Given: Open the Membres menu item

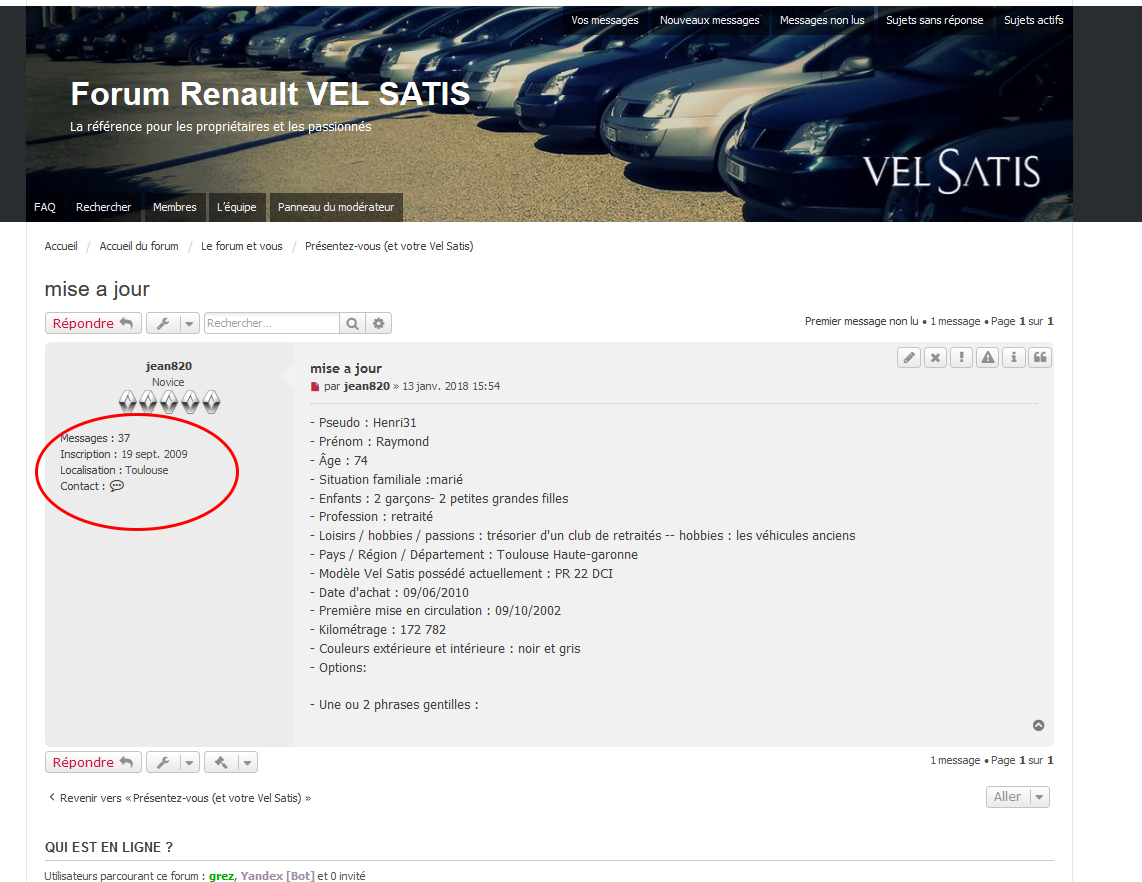Looking at the screenshot, I should (174, 207).
